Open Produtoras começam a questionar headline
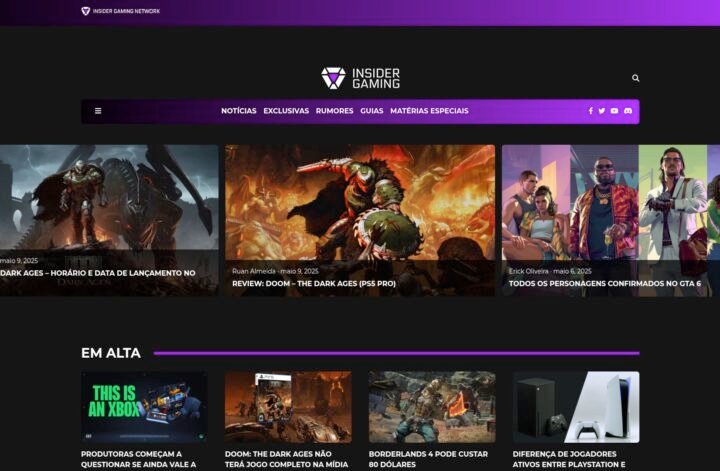Image resolution: width=720 pixels, height=471 pixels. click(x=139, y=460)
